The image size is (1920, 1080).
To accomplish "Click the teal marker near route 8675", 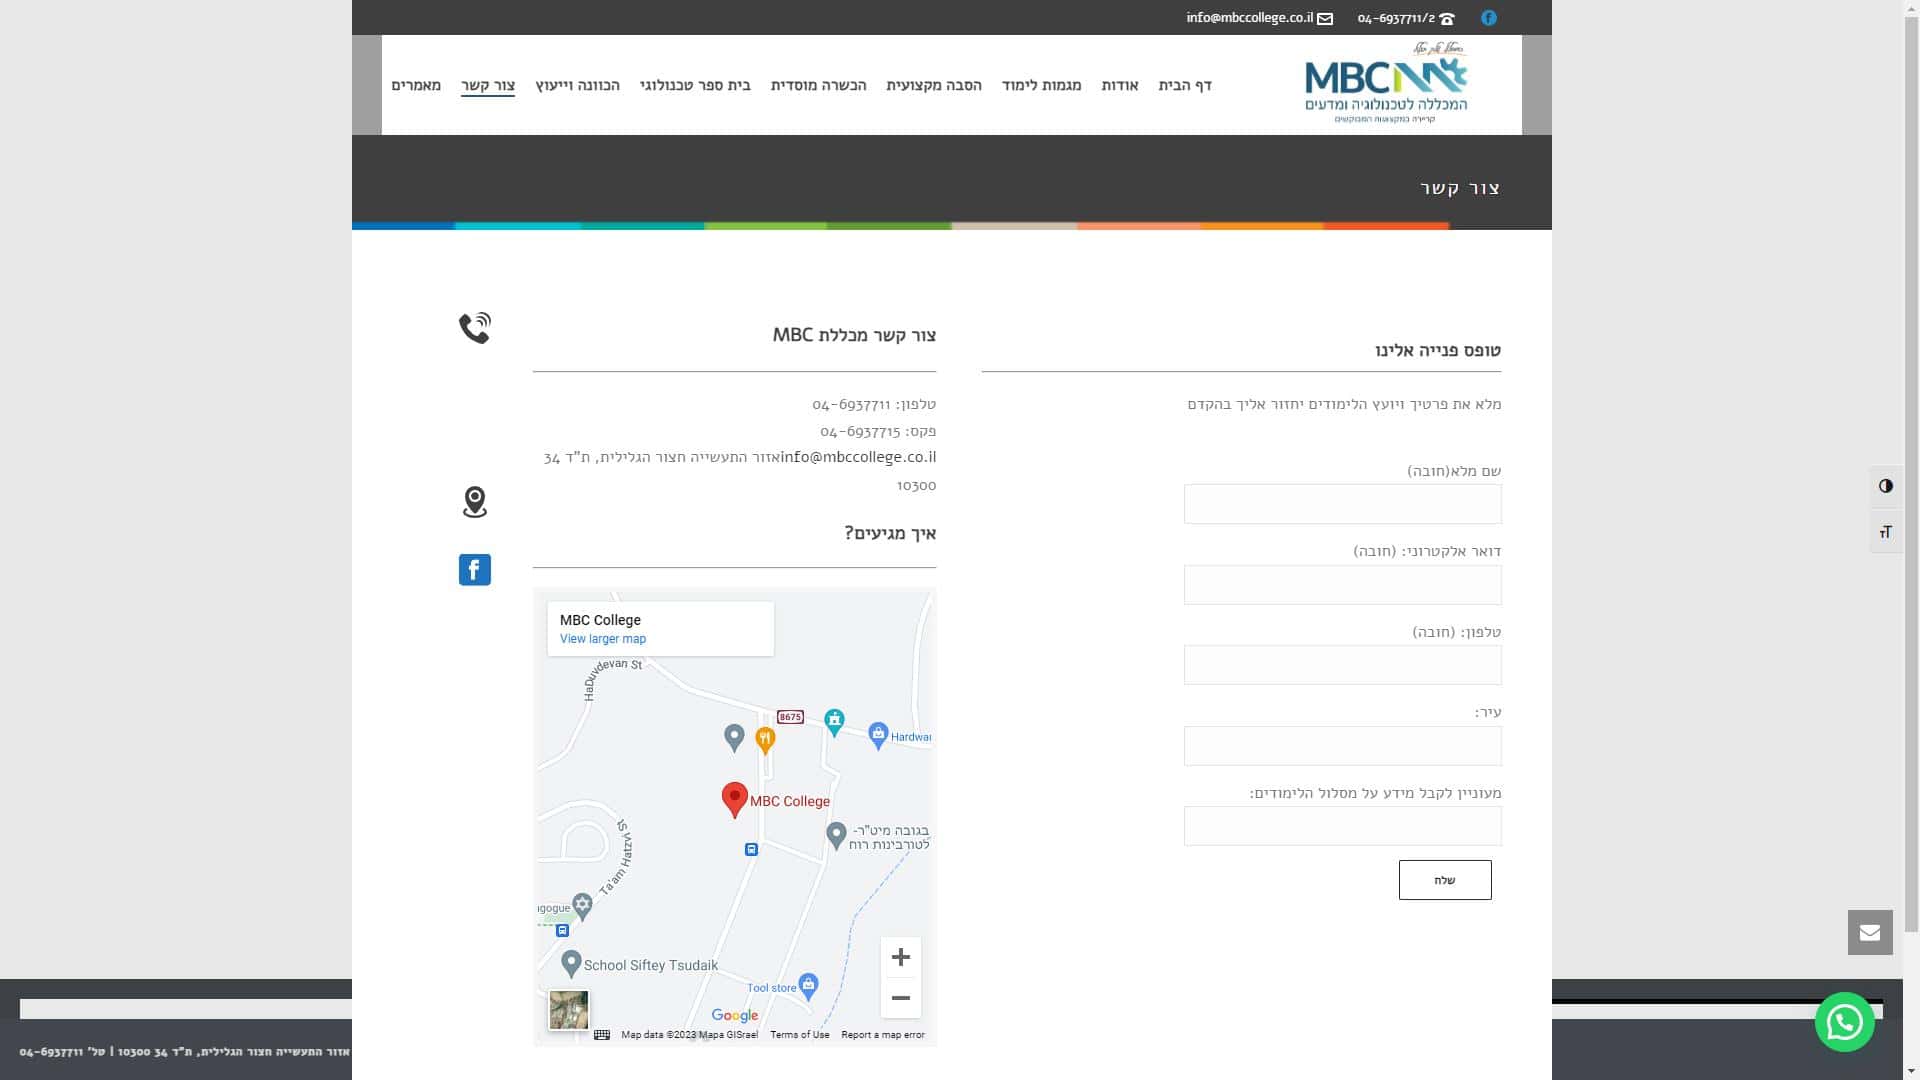I will pyautogui.click(x=834, y=721).
